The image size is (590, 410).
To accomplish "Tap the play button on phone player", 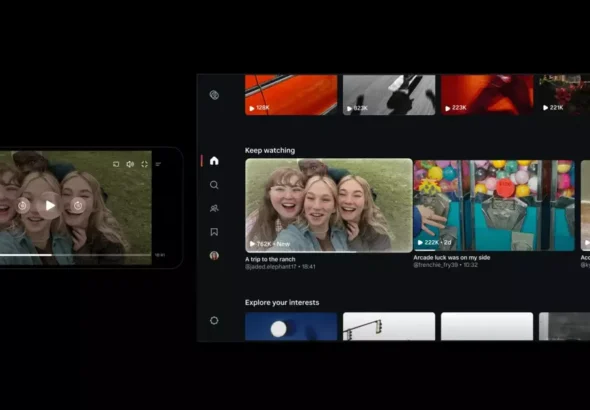I will coord(50,205).
